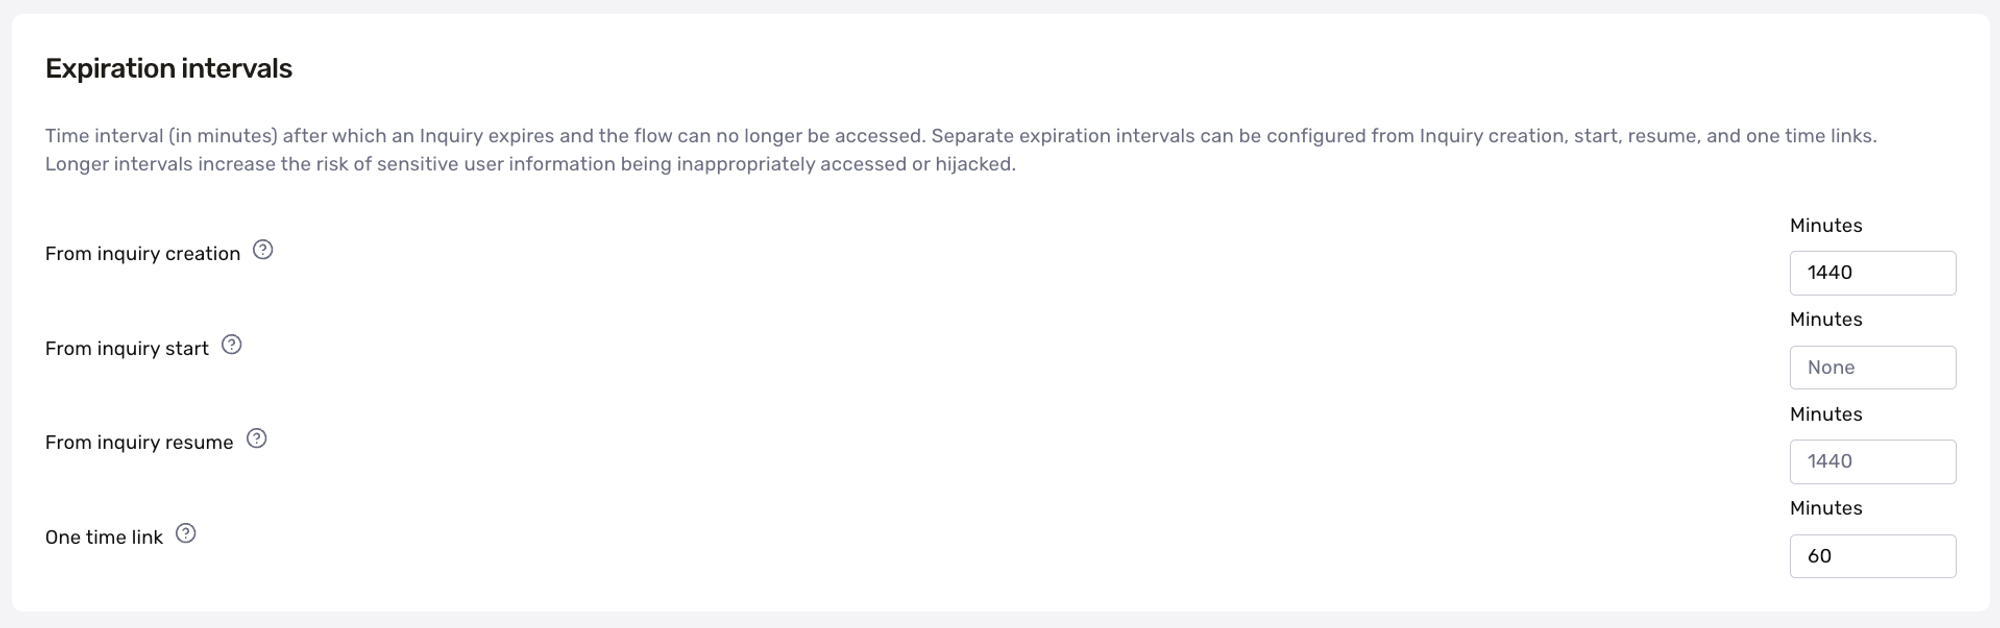Click the Minutes field showing 1440 for inquiry creation

1872,272
